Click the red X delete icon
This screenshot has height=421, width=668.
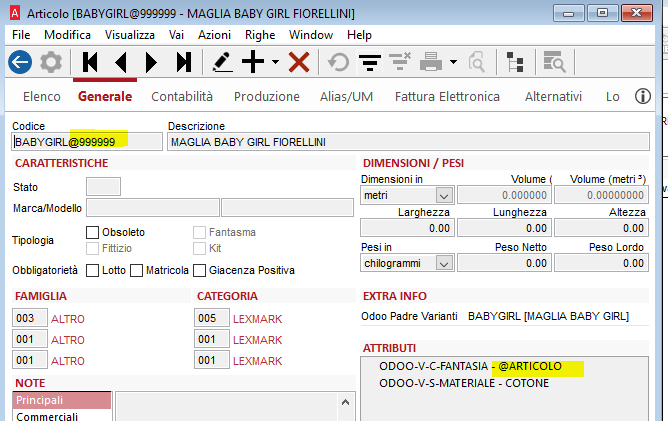(x=298, y=62)
